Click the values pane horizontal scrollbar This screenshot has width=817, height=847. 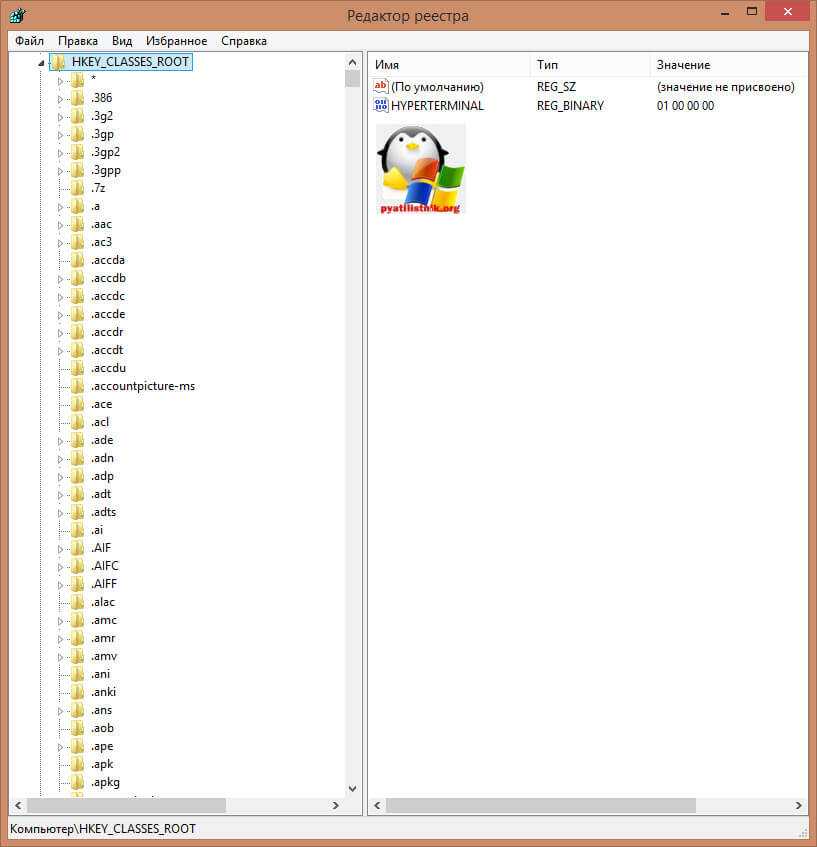[x=540, y=805]
